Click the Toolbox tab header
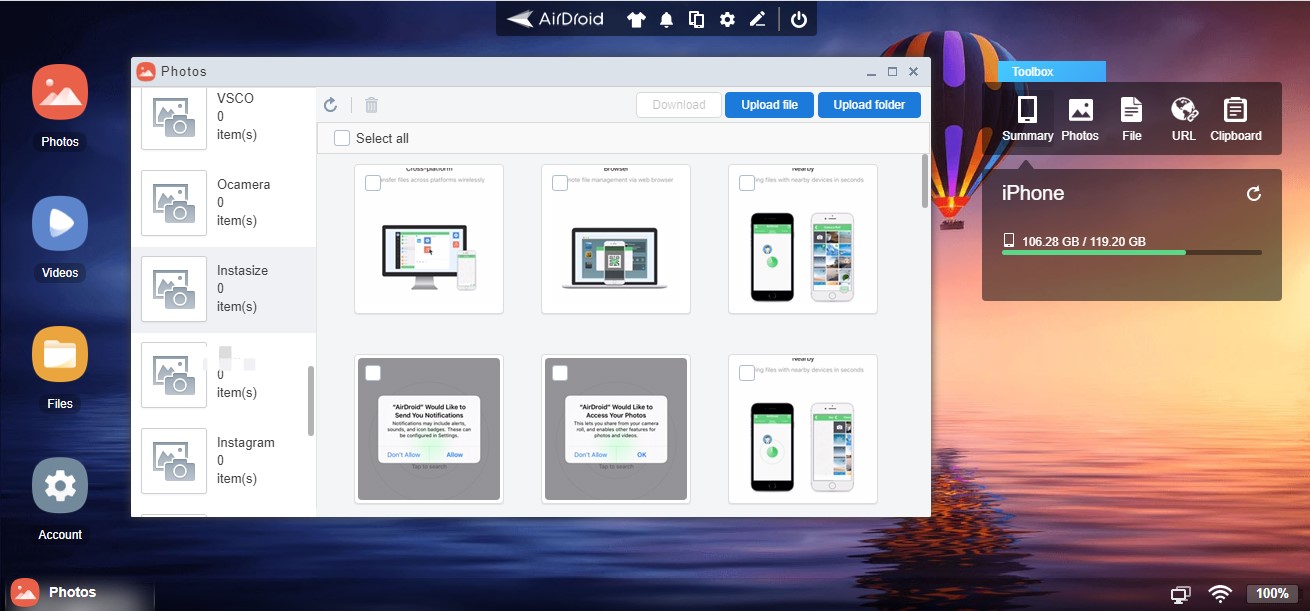The width and height of the screenshot is (1310, 611). pos(1052,72)
